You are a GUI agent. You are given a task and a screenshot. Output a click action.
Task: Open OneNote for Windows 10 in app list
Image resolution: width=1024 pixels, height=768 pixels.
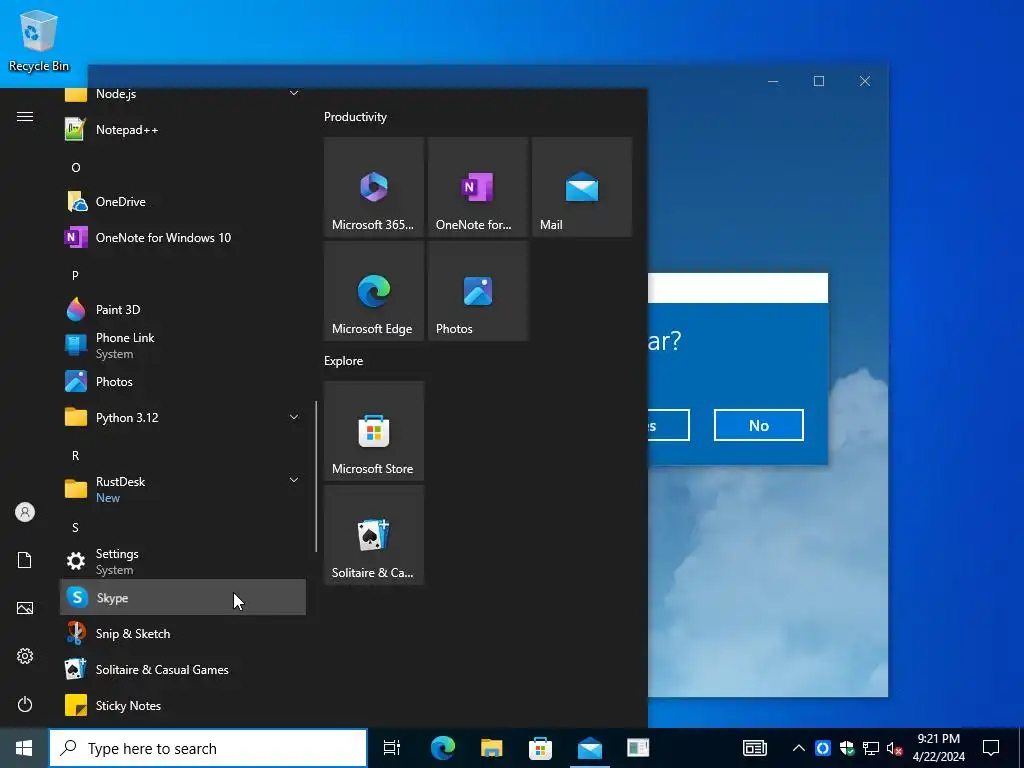coord(183,238)
